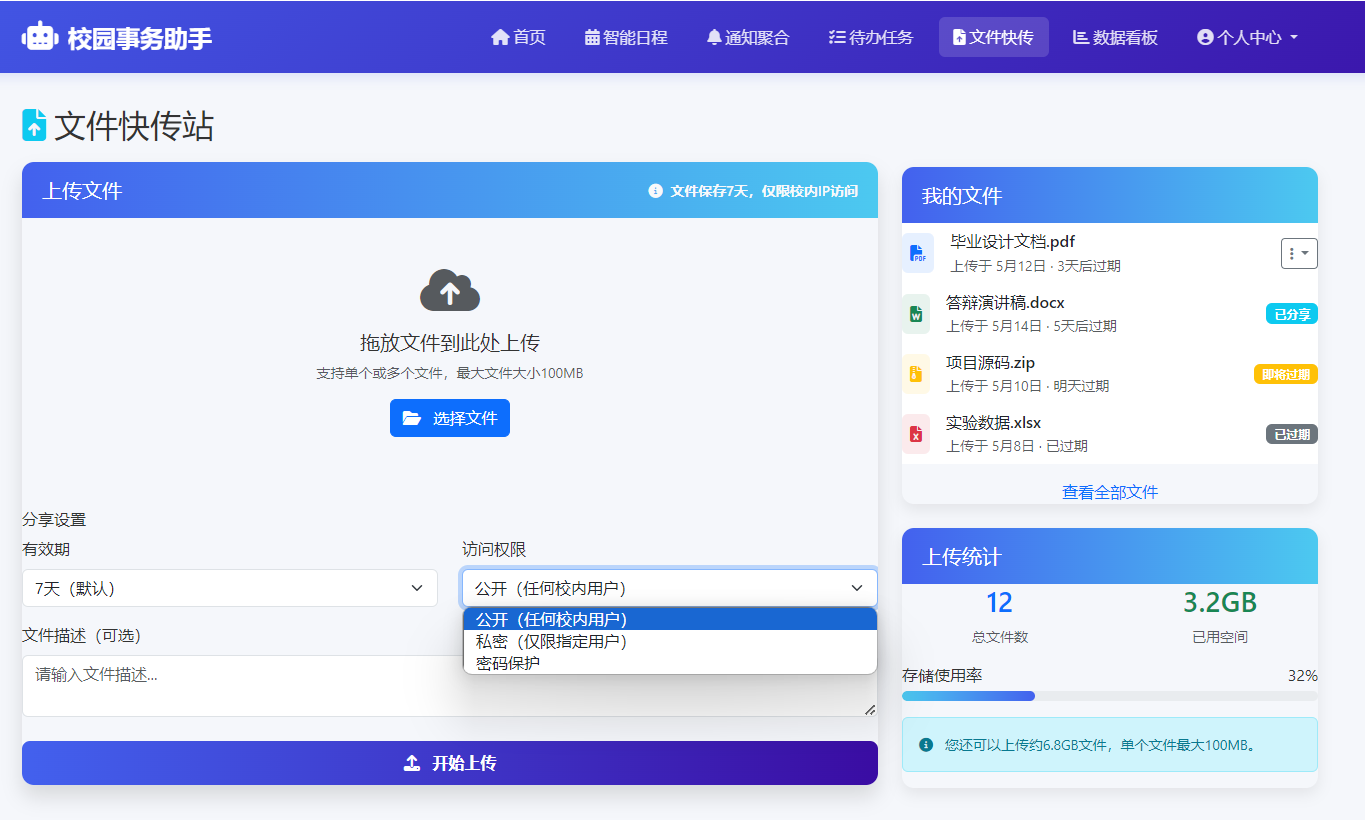1365x820 pixels.
Task: Click the Excel icon for 实验数据.xlsx
Action: click(917, 433)
